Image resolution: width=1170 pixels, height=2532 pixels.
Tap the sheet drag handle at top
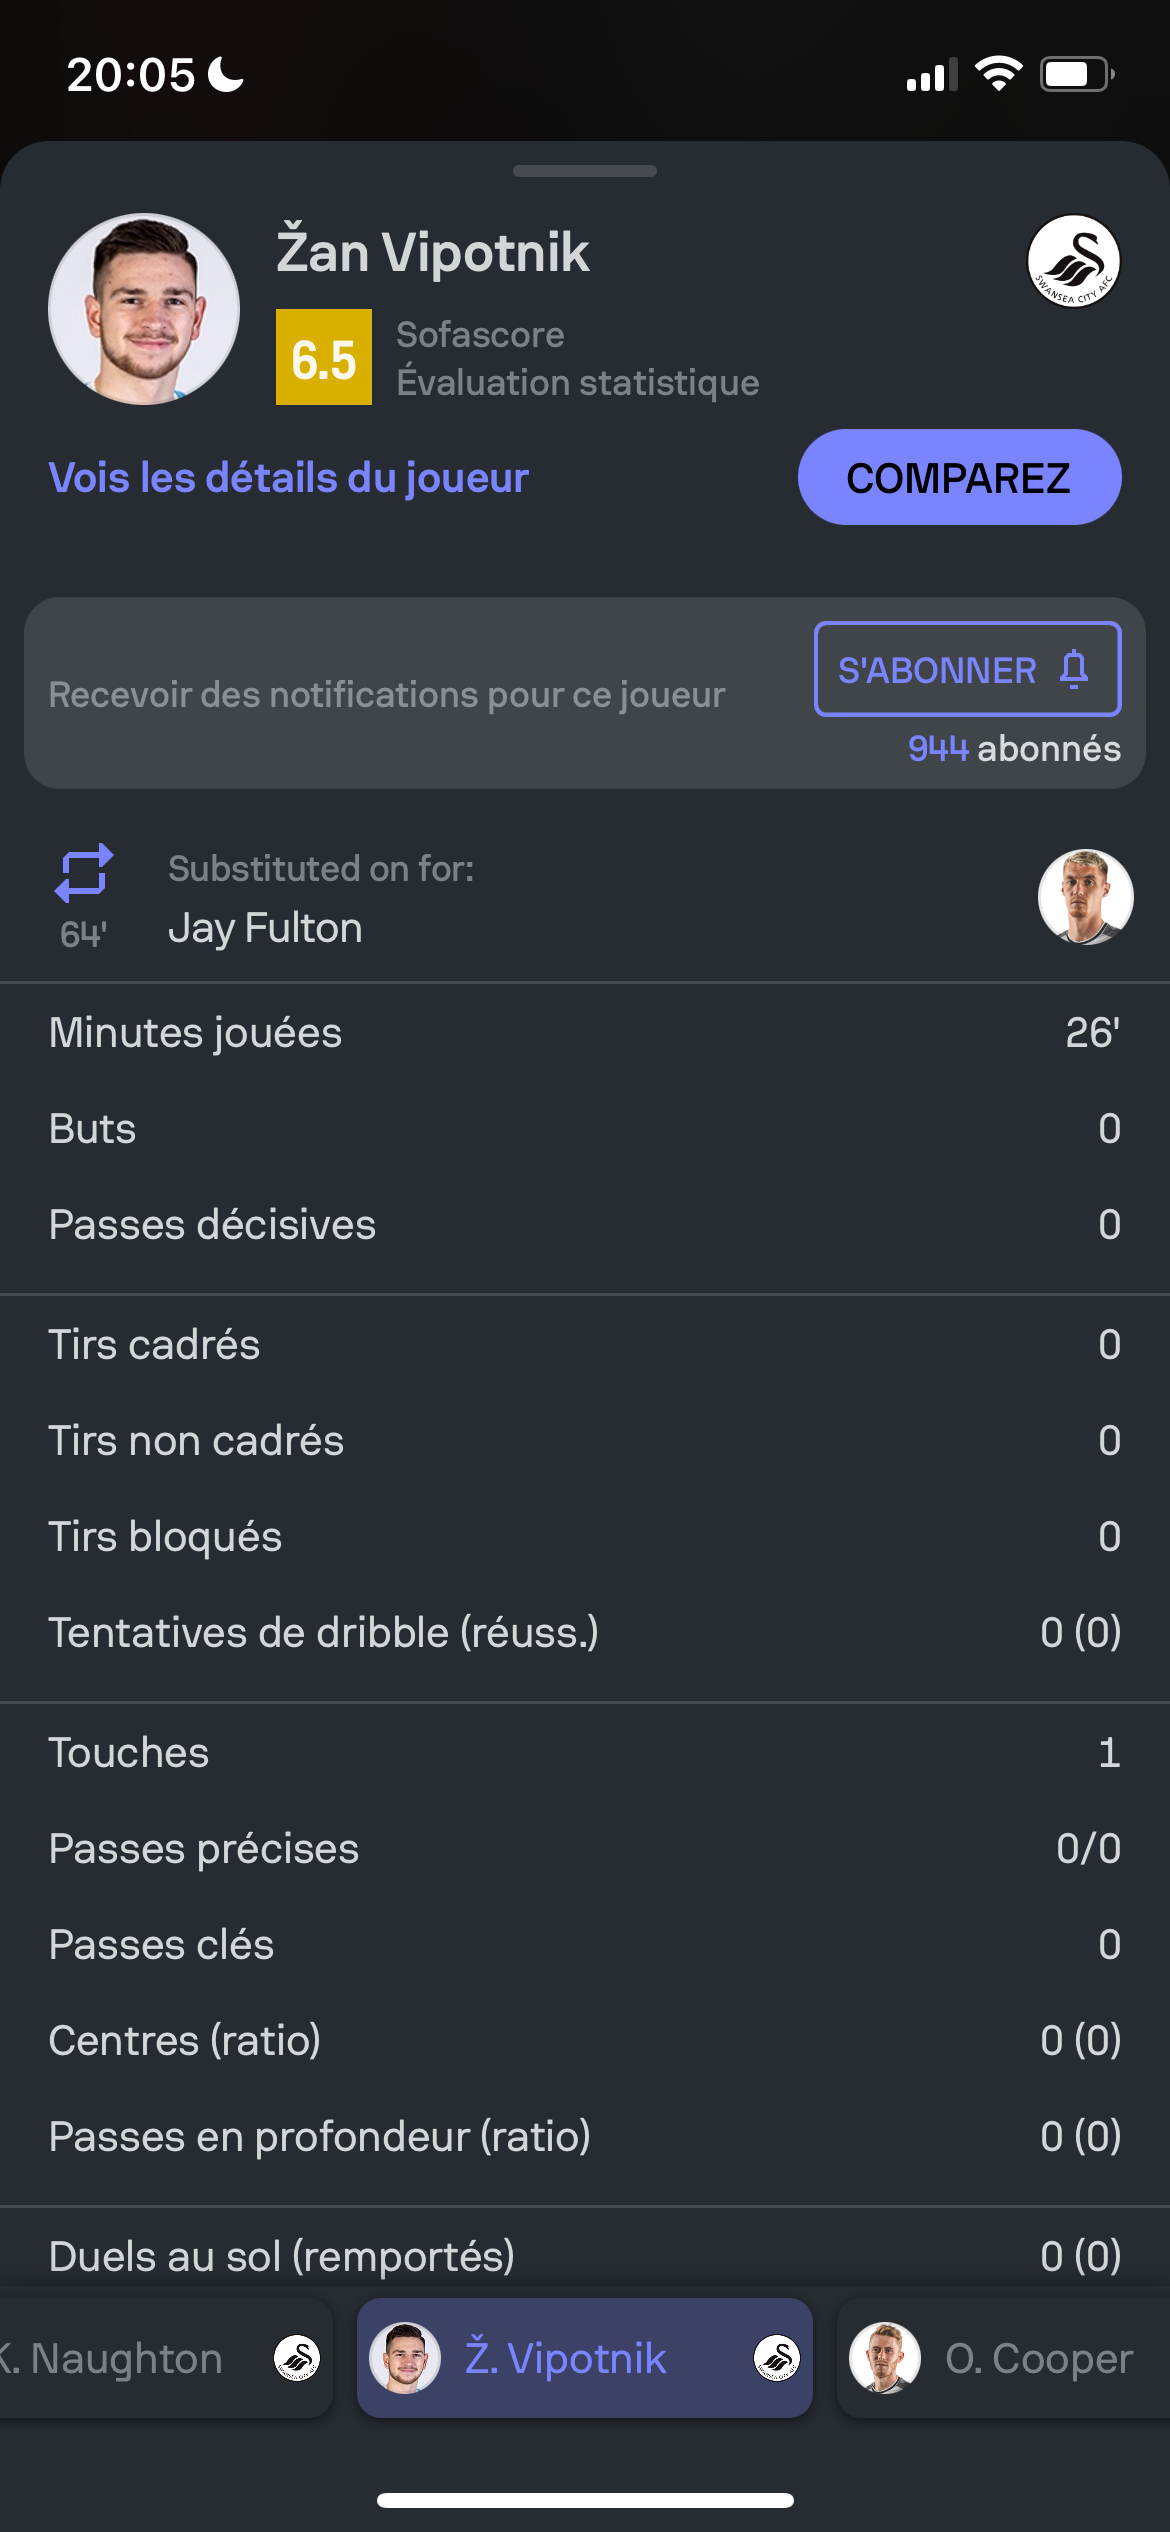click(x=585, y=171)
